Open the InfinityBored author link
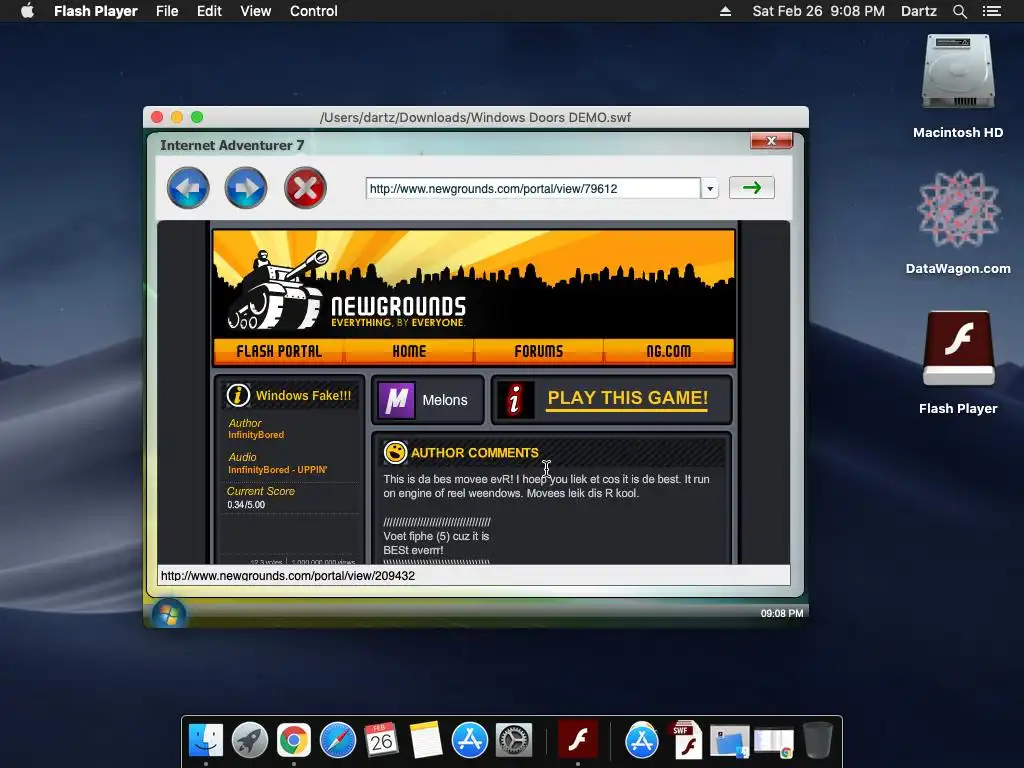1024x768 pixels. (256, 435)
